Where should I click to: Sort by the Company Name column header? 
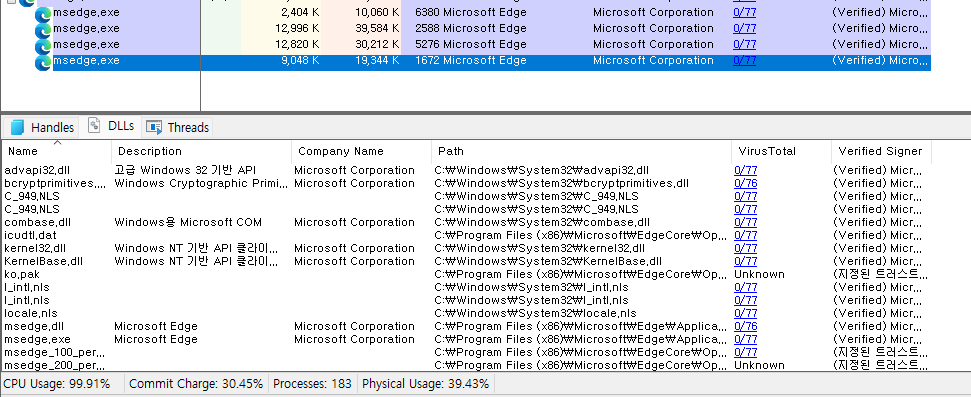tap(361, 151)
